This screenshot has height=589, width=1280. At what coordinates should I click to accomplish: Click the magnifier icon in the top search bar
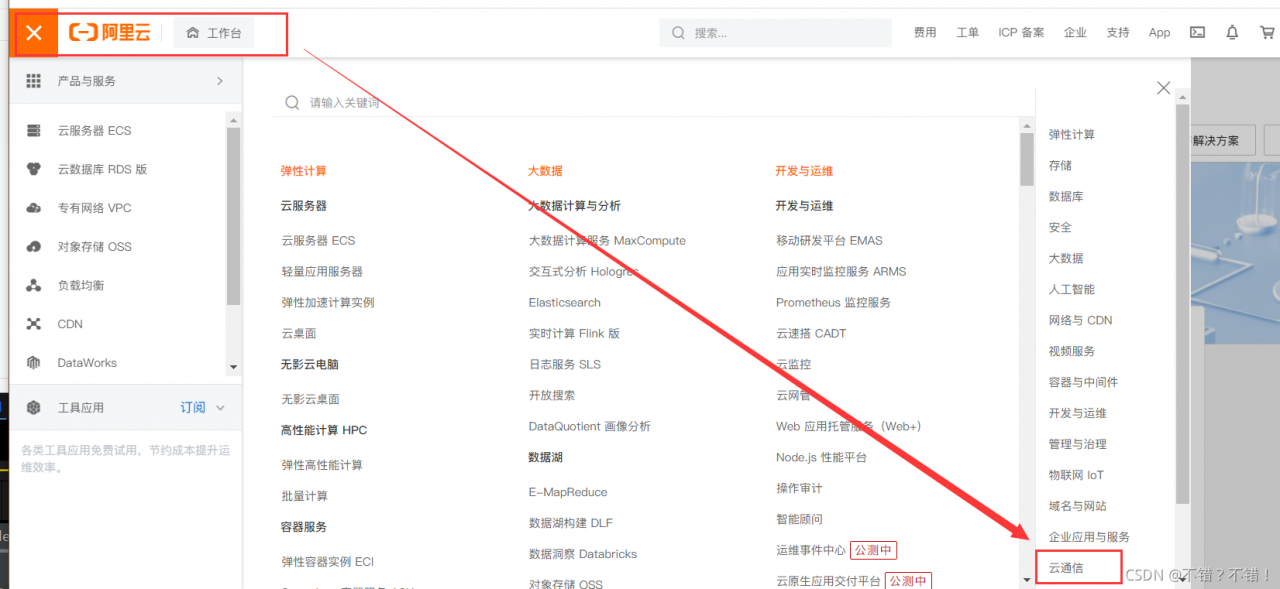click(678, 33)
